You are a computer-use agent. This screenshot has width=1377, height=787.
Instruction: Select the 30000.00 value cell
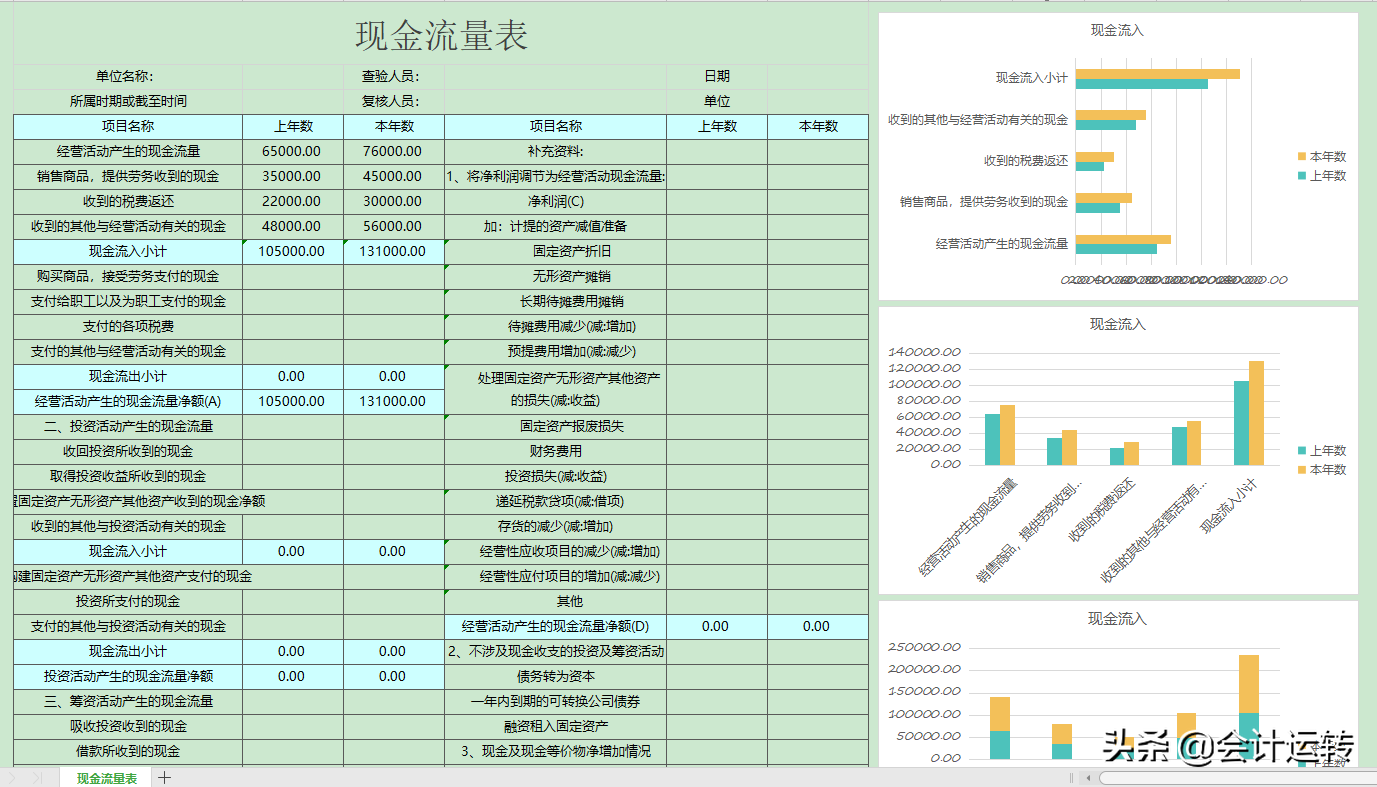393,201
